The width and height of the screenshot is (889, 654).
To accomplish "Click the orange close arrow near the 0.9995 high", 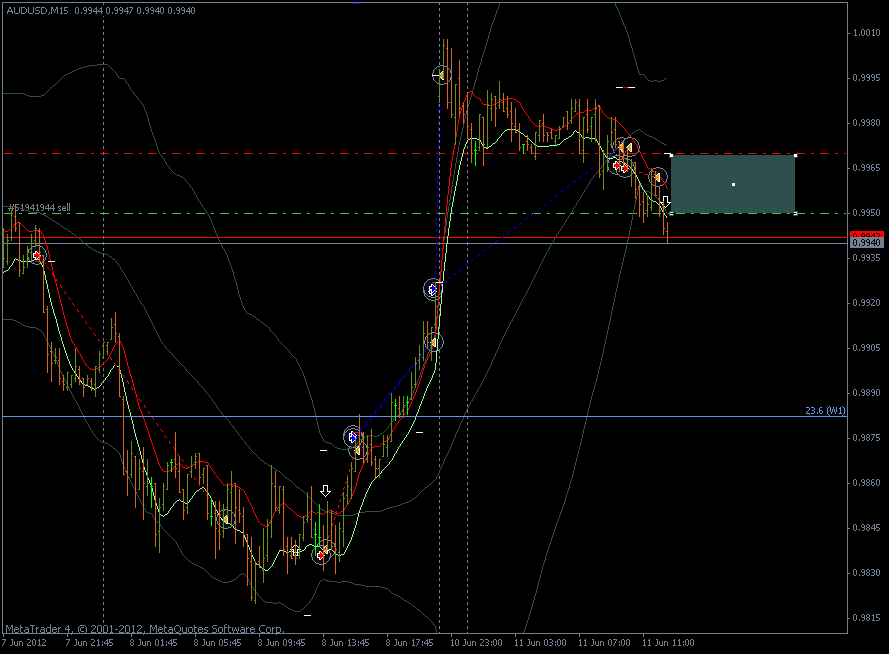I will tap(441, 75).
